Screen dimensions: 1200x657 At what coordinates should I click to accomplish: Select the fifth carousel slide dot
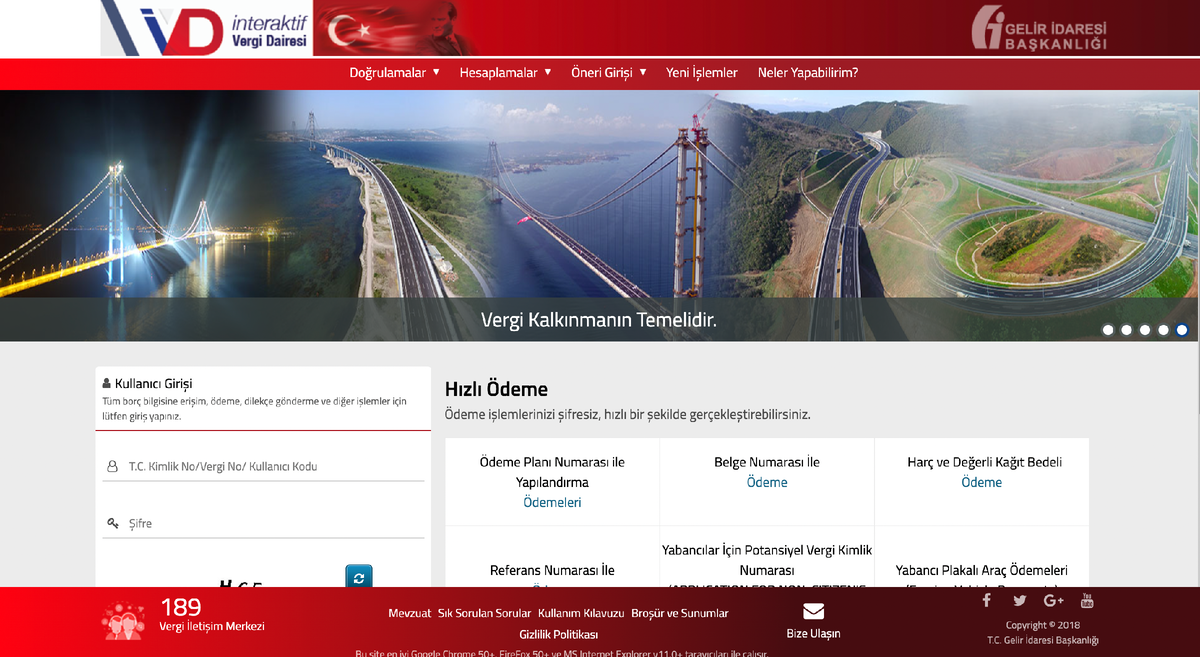point(1182,330)
